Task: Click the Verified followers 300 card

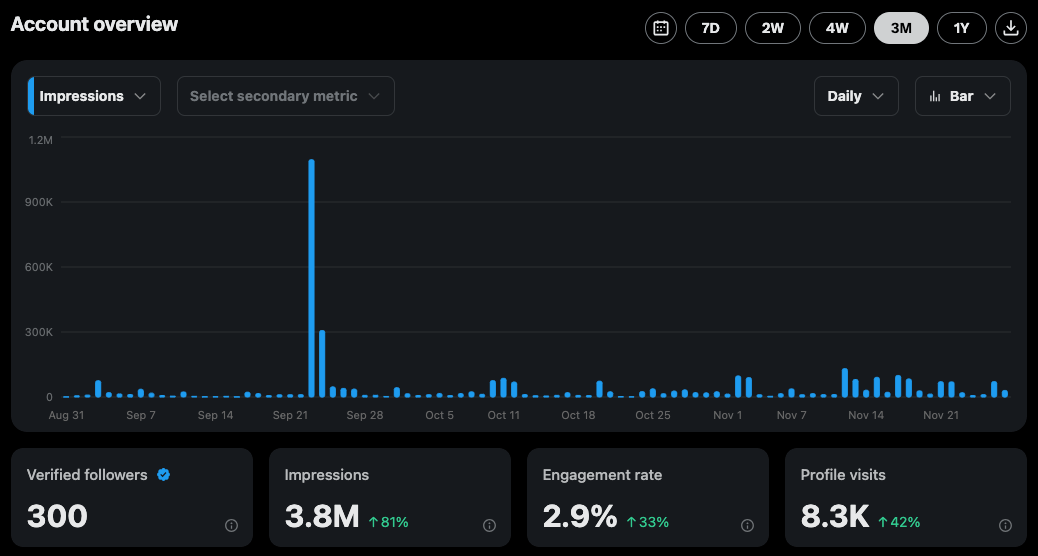Action: pyautogui.click(x=132, y=498)
